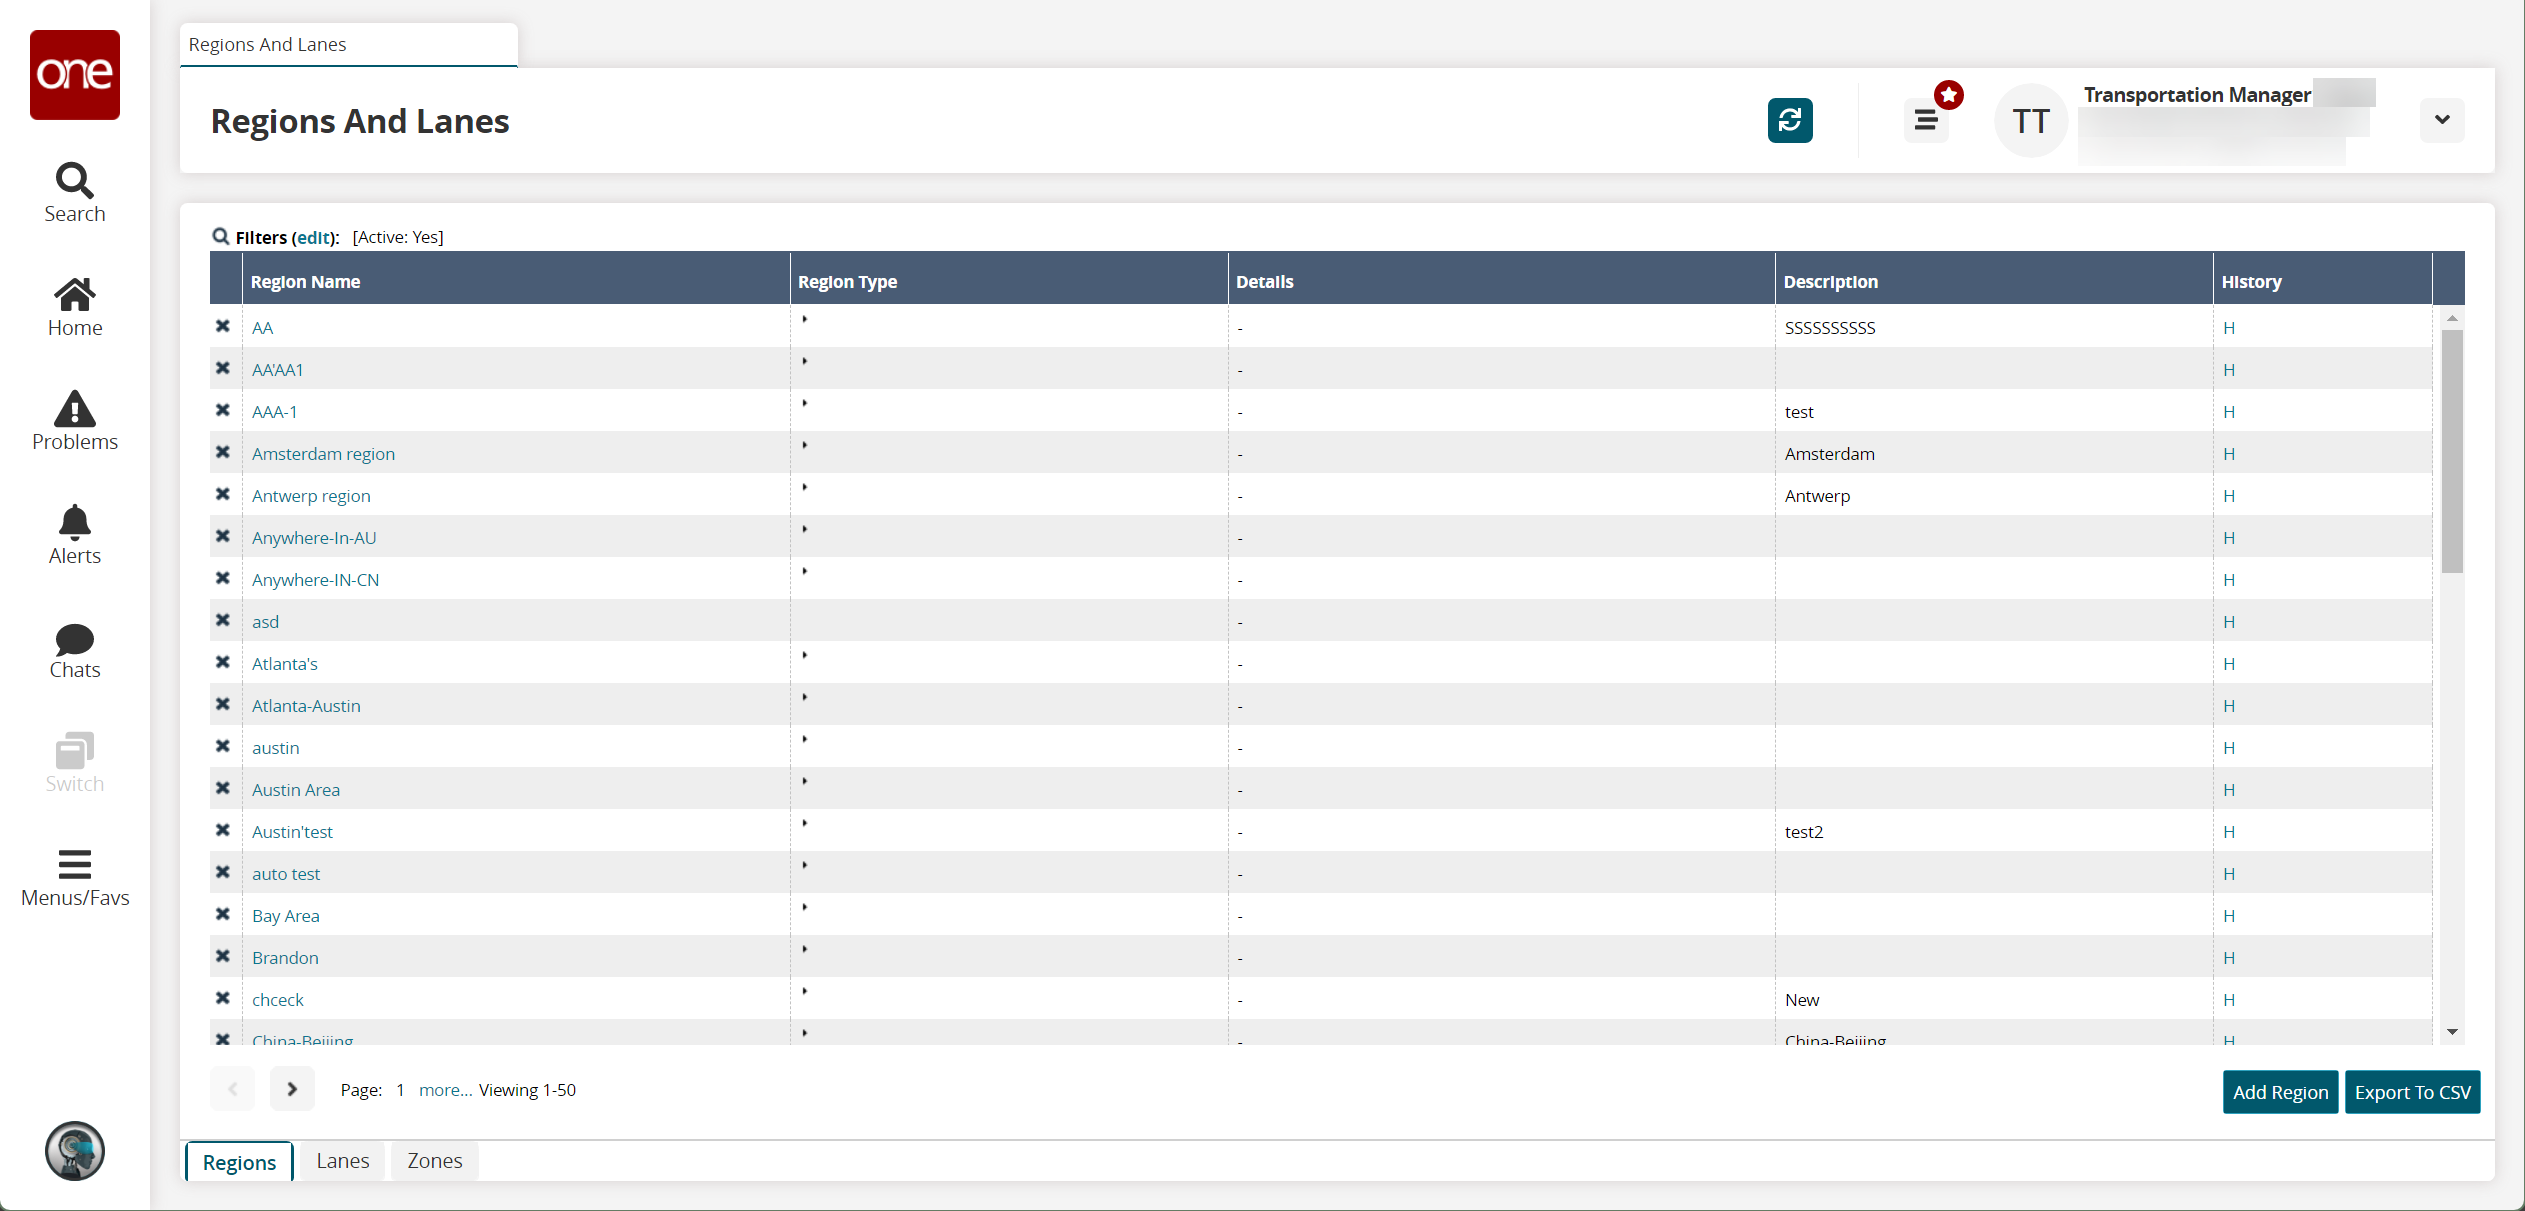This screenshot has height=1211, width=2525.
Task: Click the starred favorites icon
Action: (1950, 93)
